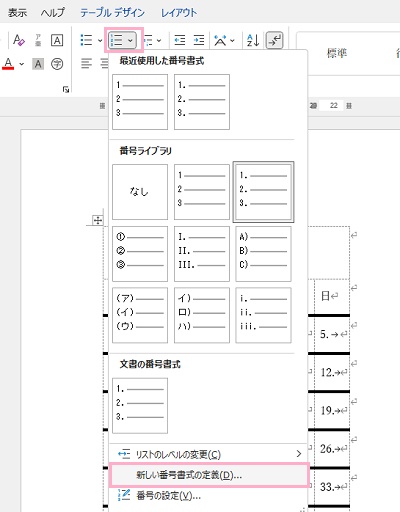Toggle show paragraph marks button

click(x=274, y=40)
